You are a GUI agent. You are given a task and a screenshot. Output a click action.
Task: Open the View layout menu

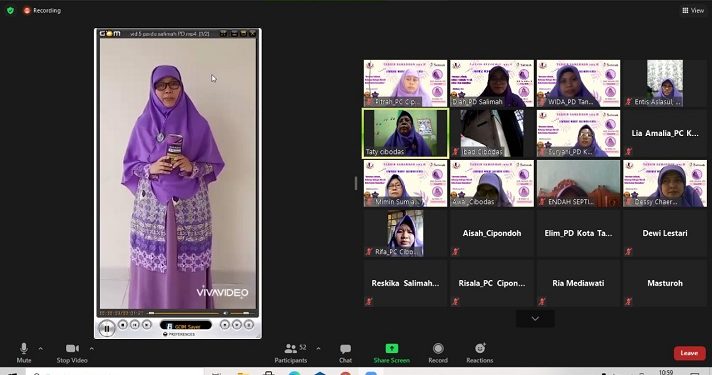tap(693, 10)
